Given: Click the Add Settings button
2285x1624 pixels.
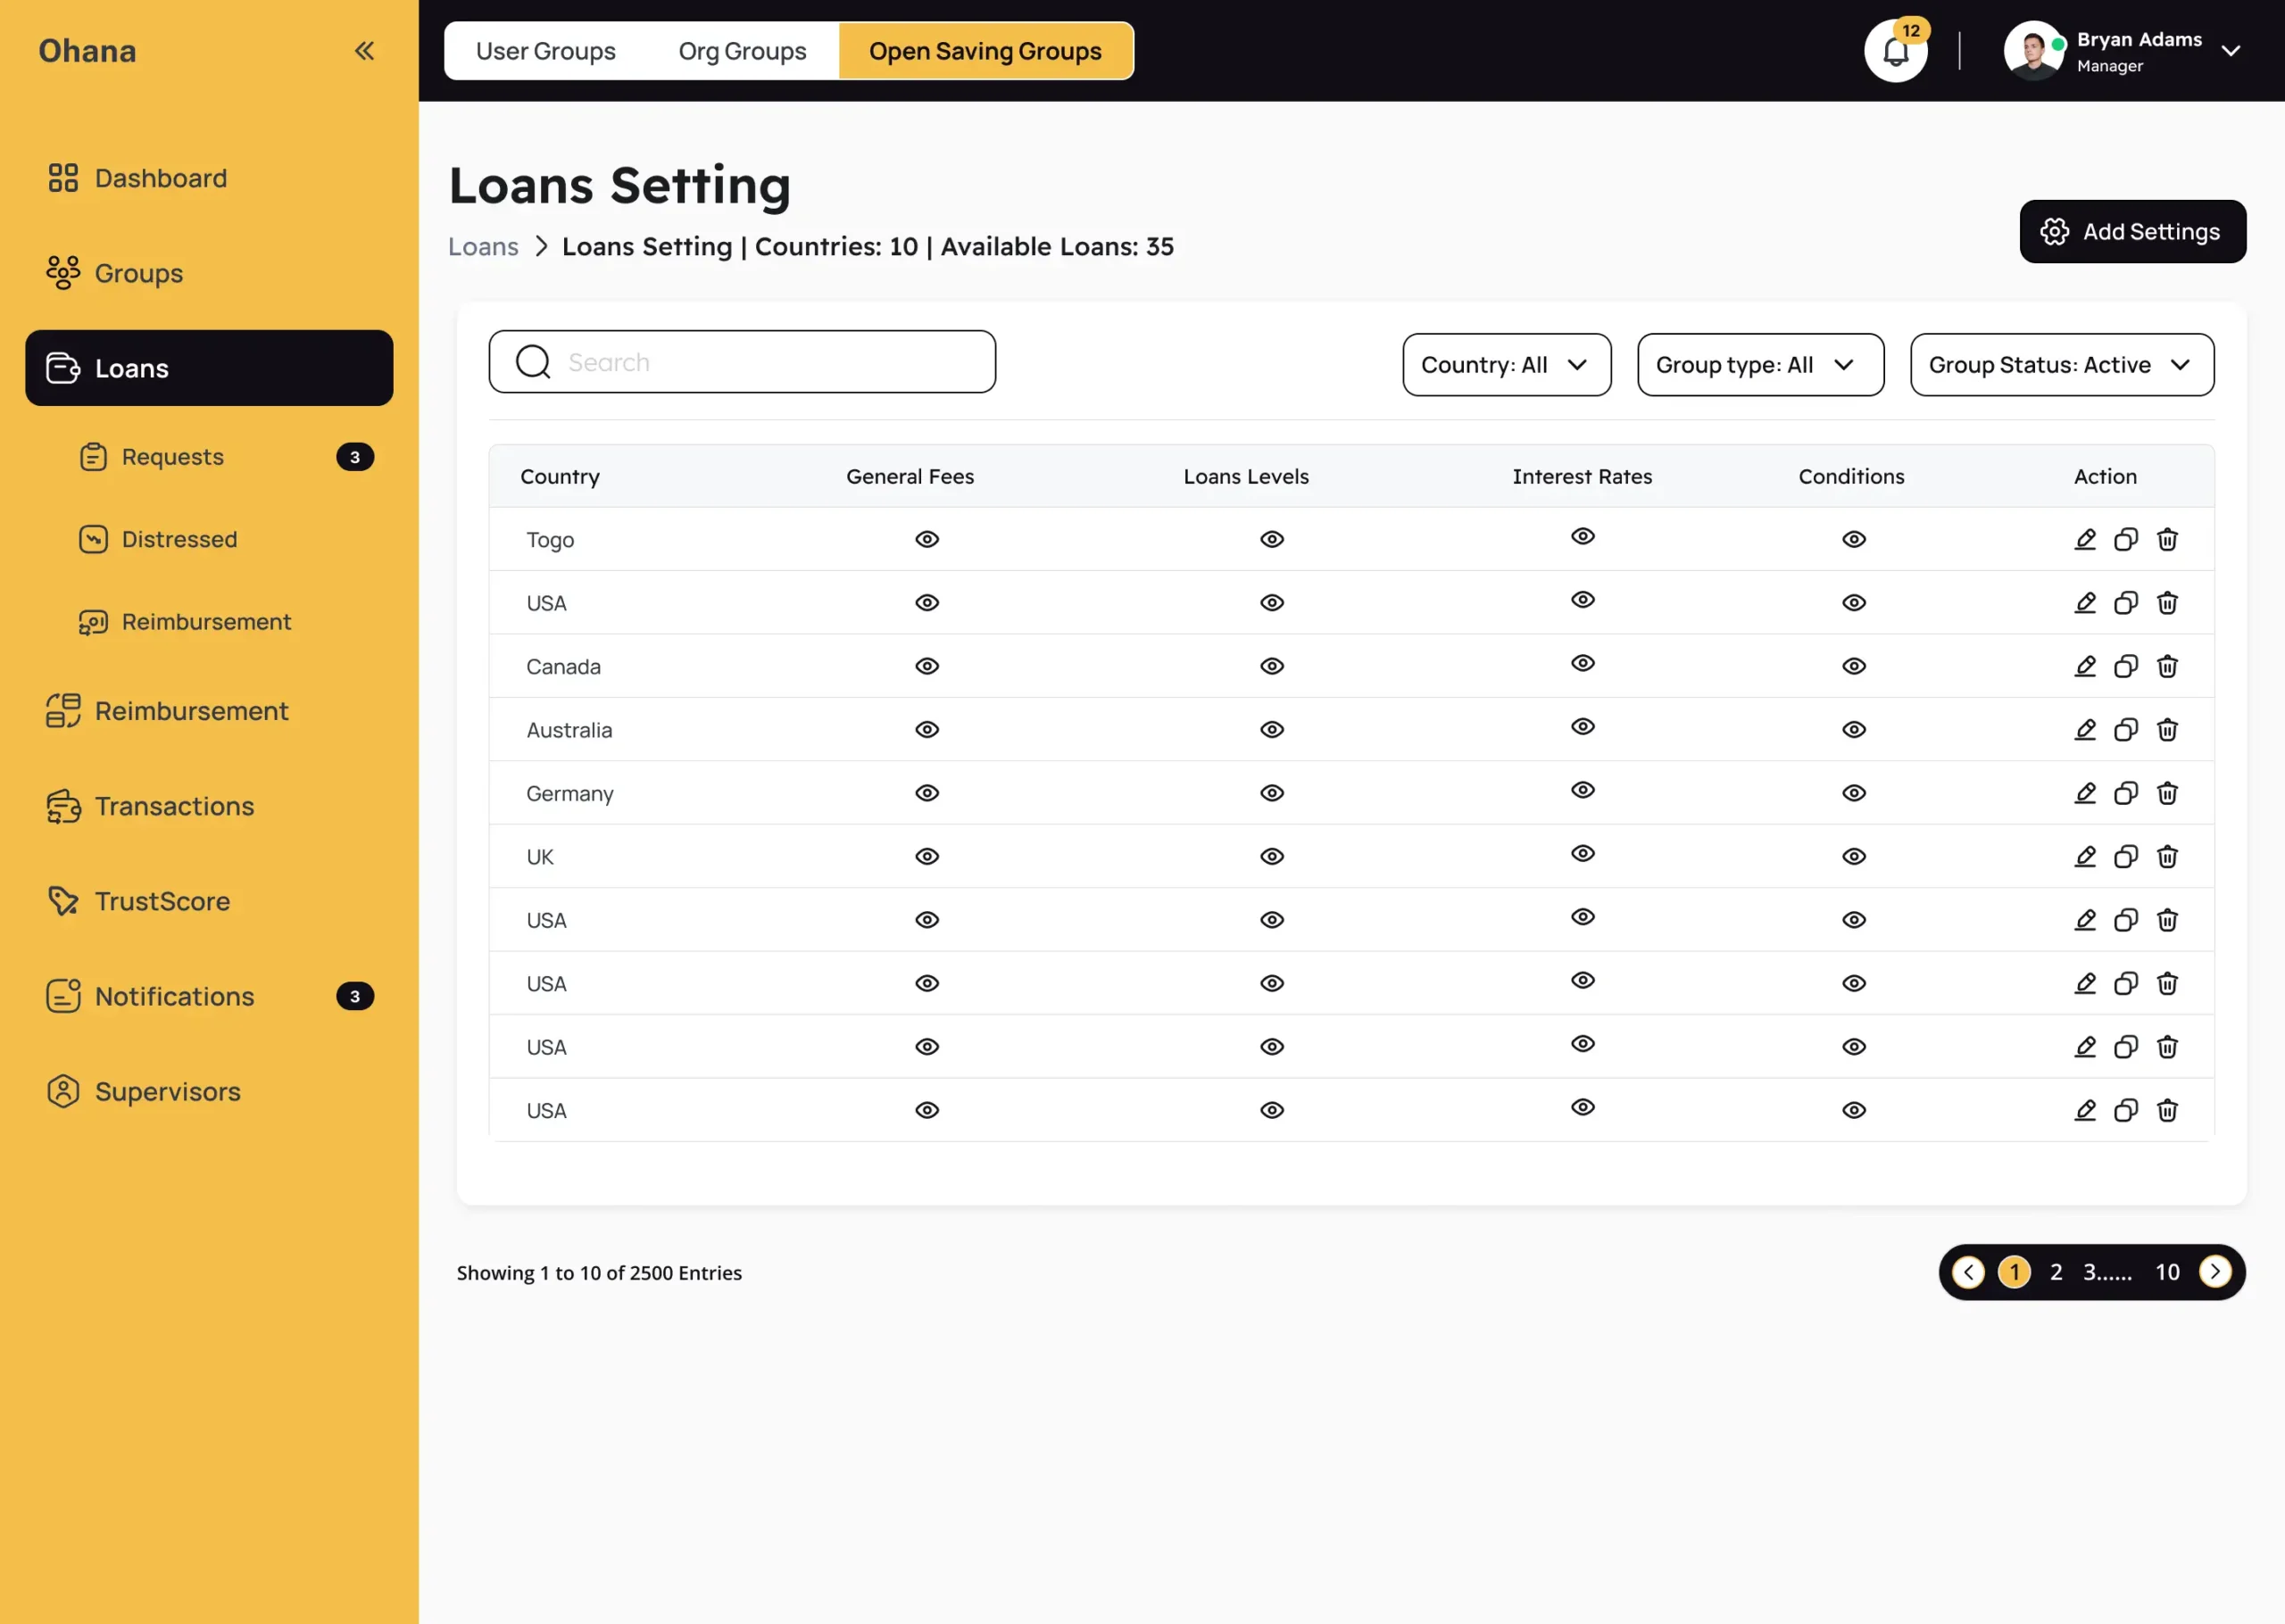Looking at the screenshot, I should point(2132,231).
